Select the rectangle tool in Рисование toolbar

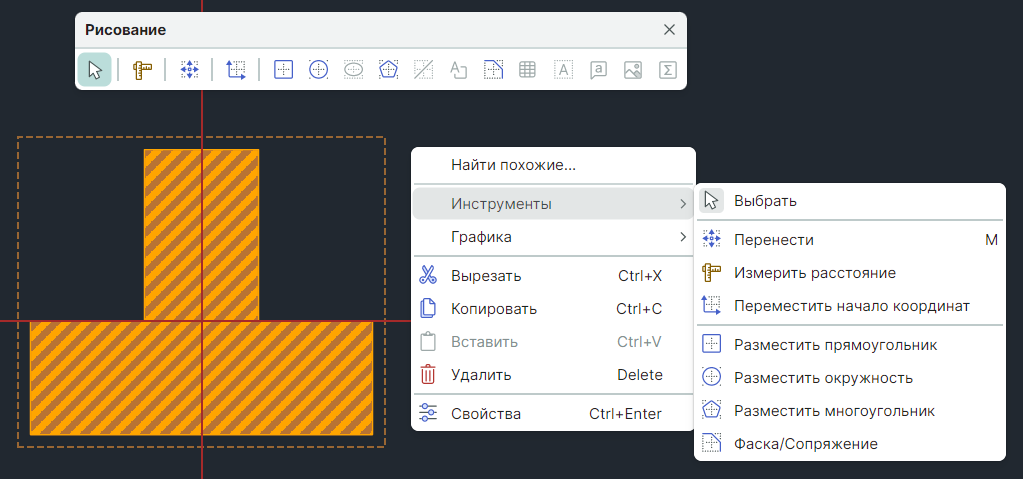click(284, 70)
